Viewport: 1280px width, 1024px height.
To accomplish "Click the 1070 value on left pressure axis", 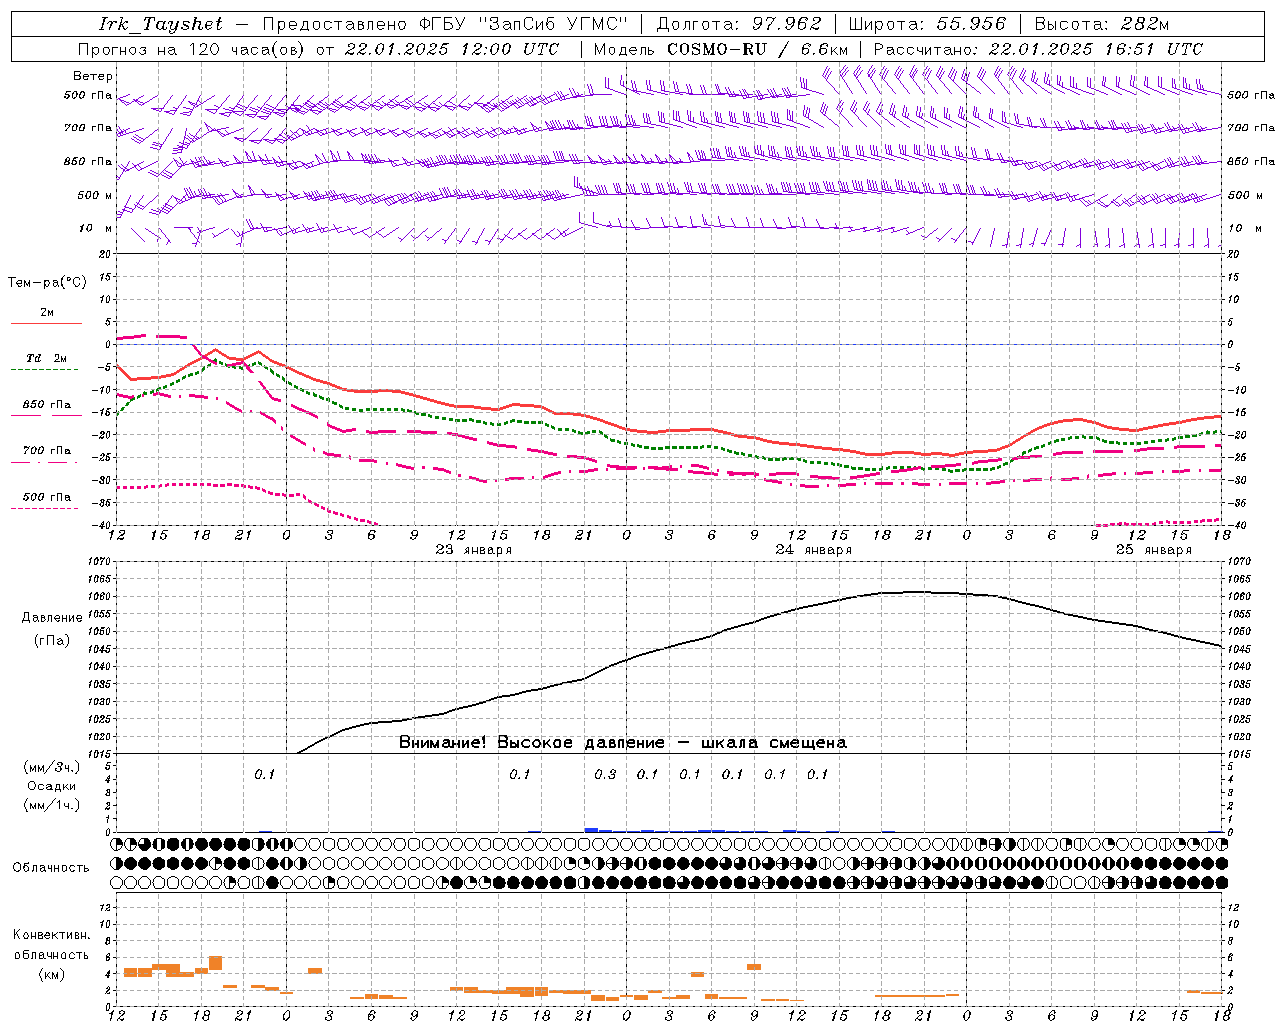I will (x=99, y=562).
